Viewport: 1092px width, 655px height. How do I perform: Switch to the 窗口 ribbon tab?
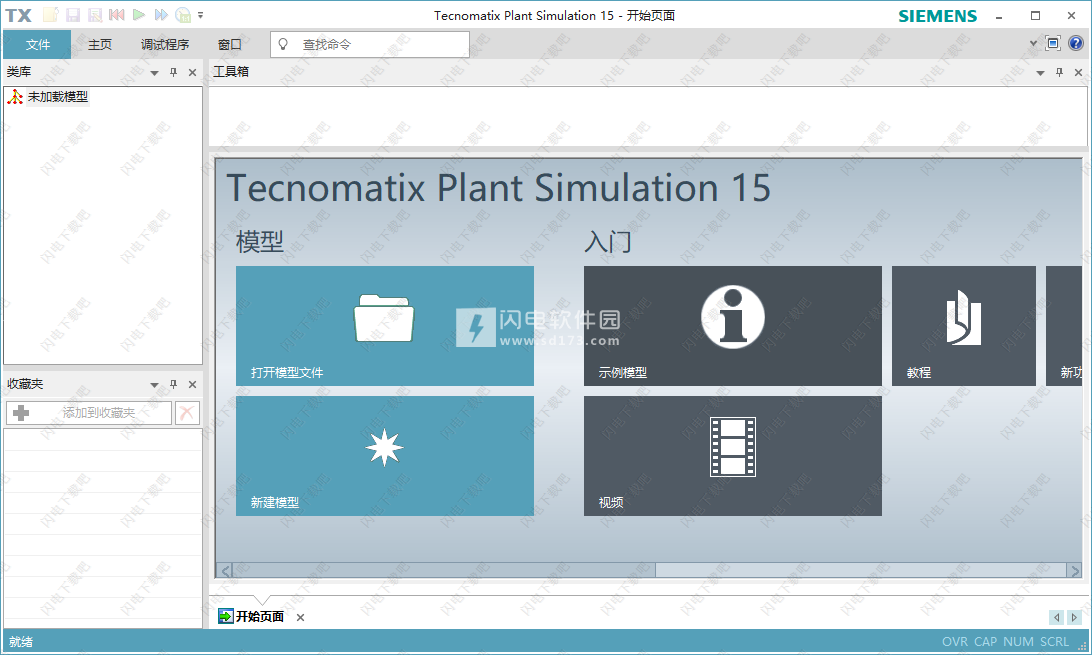(x=229, y=45)
